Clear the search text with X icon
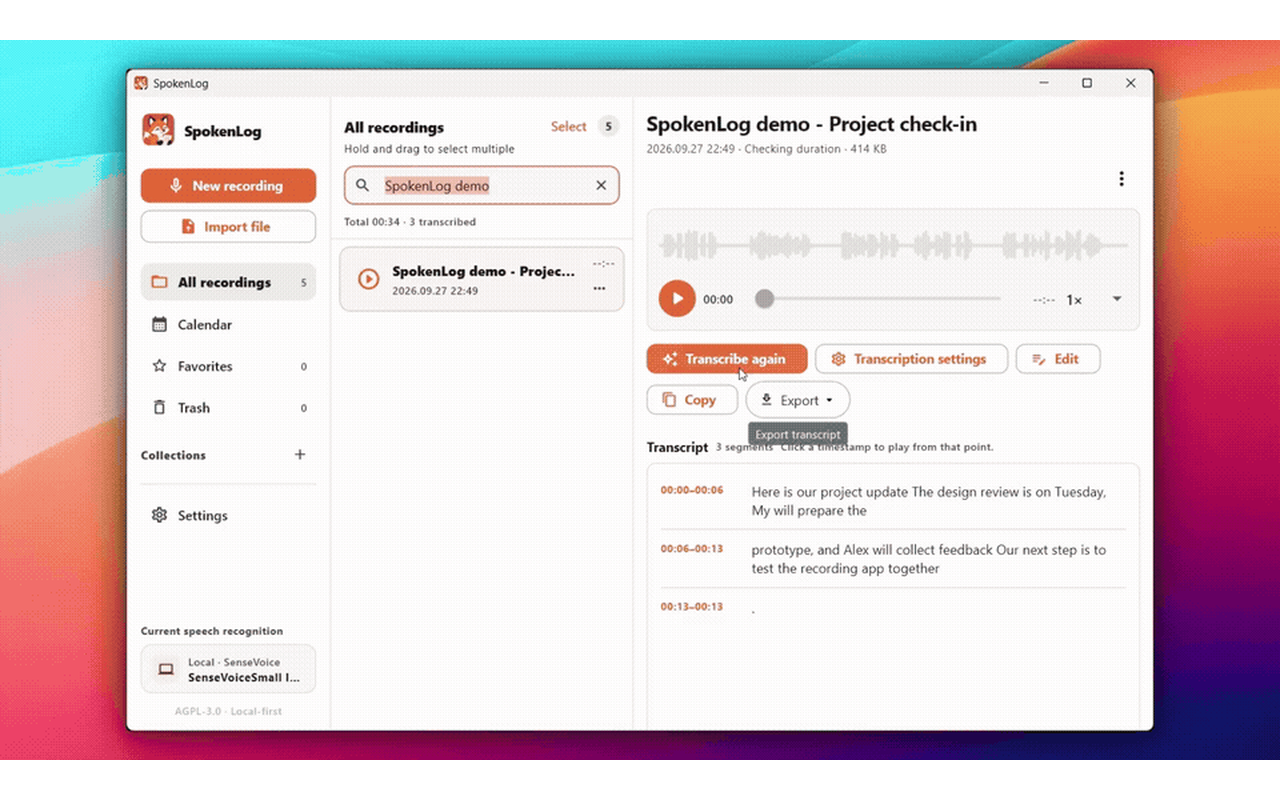Viewport: 1280px width, 800px height. coord(601,185)
